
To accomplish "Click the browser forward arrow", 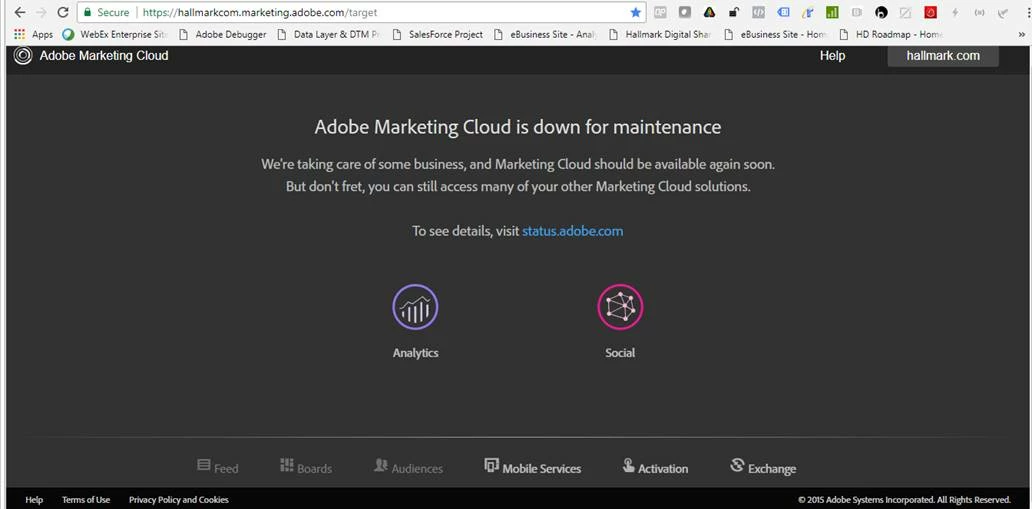I will click(x=41, y=12).
